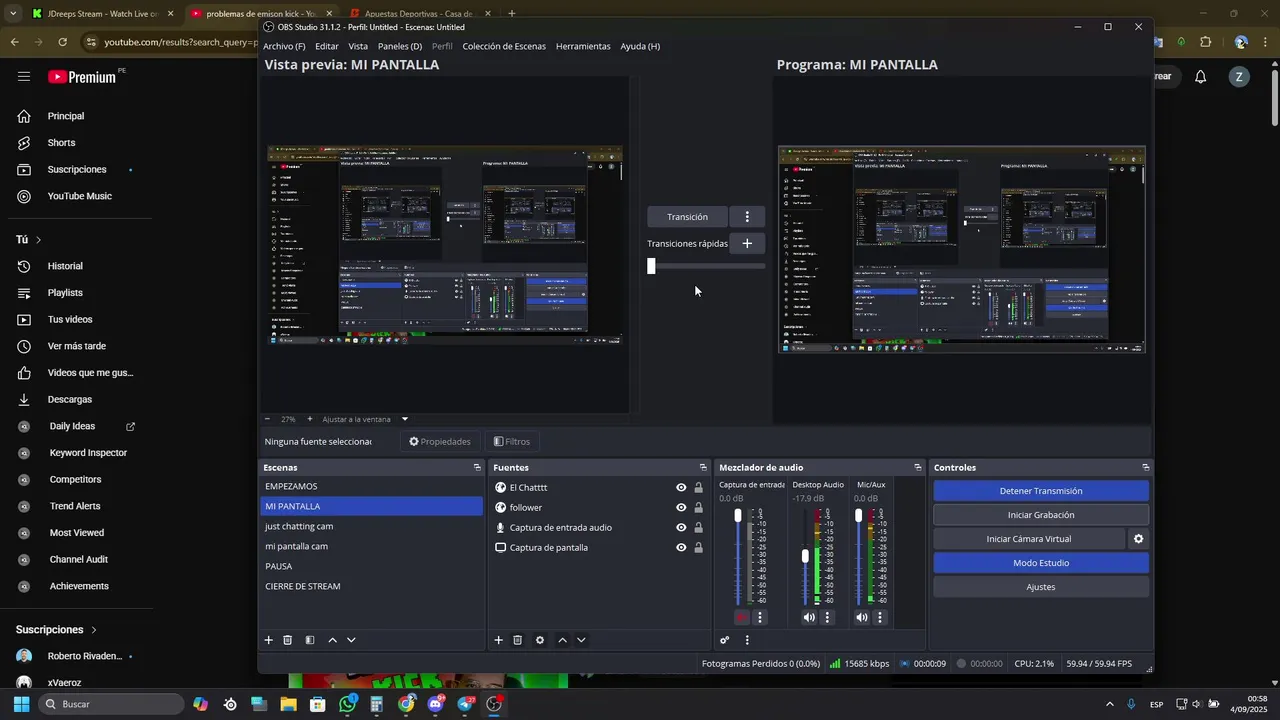Pop out the Escenas dock panel
The width and height of the screenshot is (1280, 720).
pyautogui.click(x=477, y=468)
